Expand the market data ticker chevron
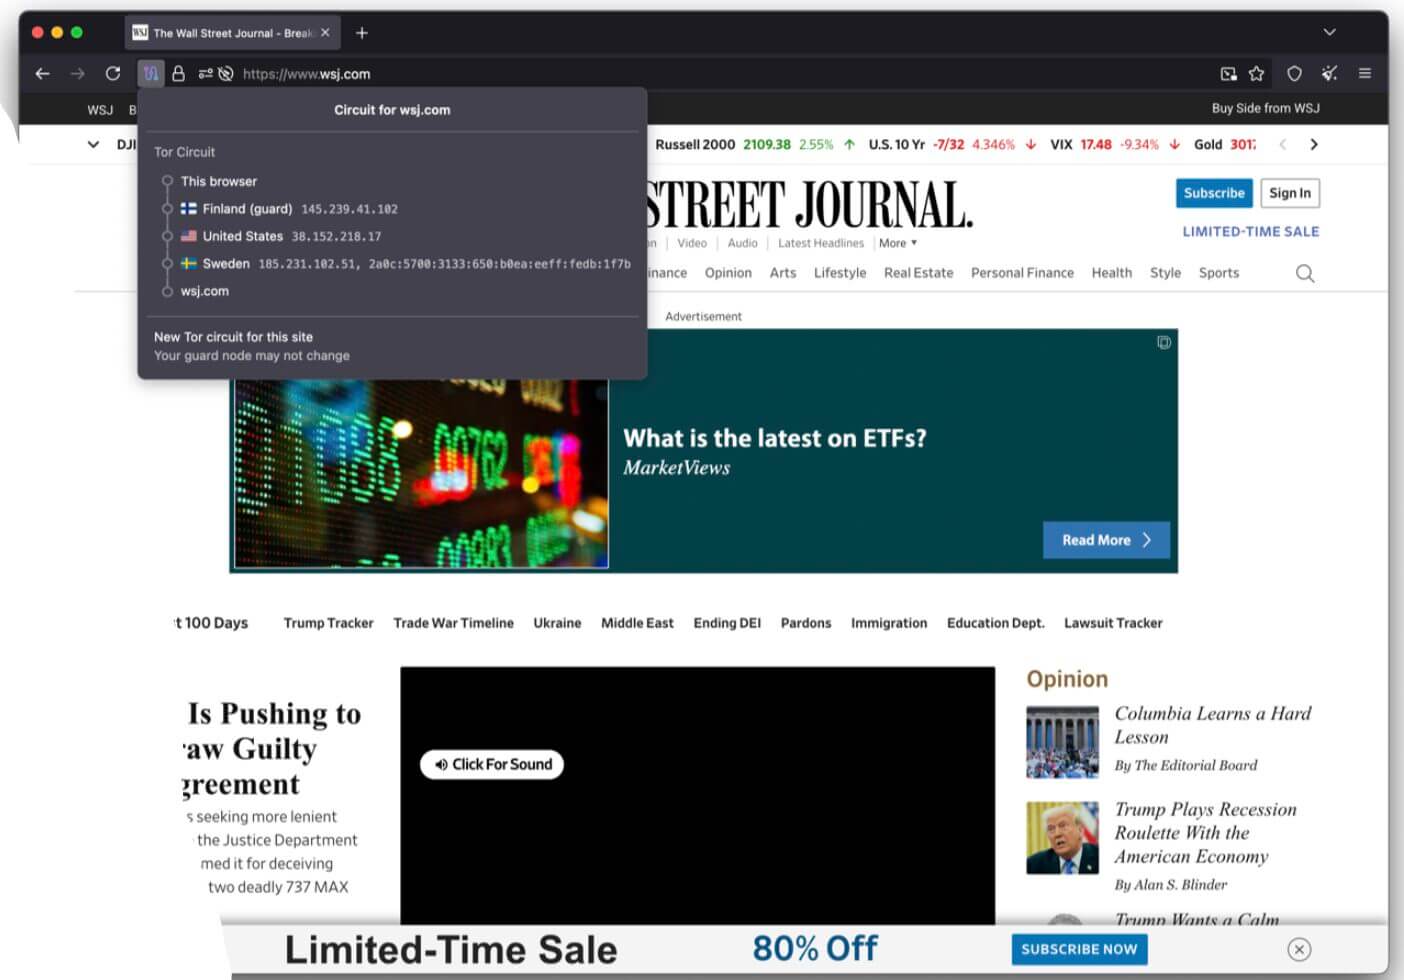Screen dimensions: 1404x980 93,144
